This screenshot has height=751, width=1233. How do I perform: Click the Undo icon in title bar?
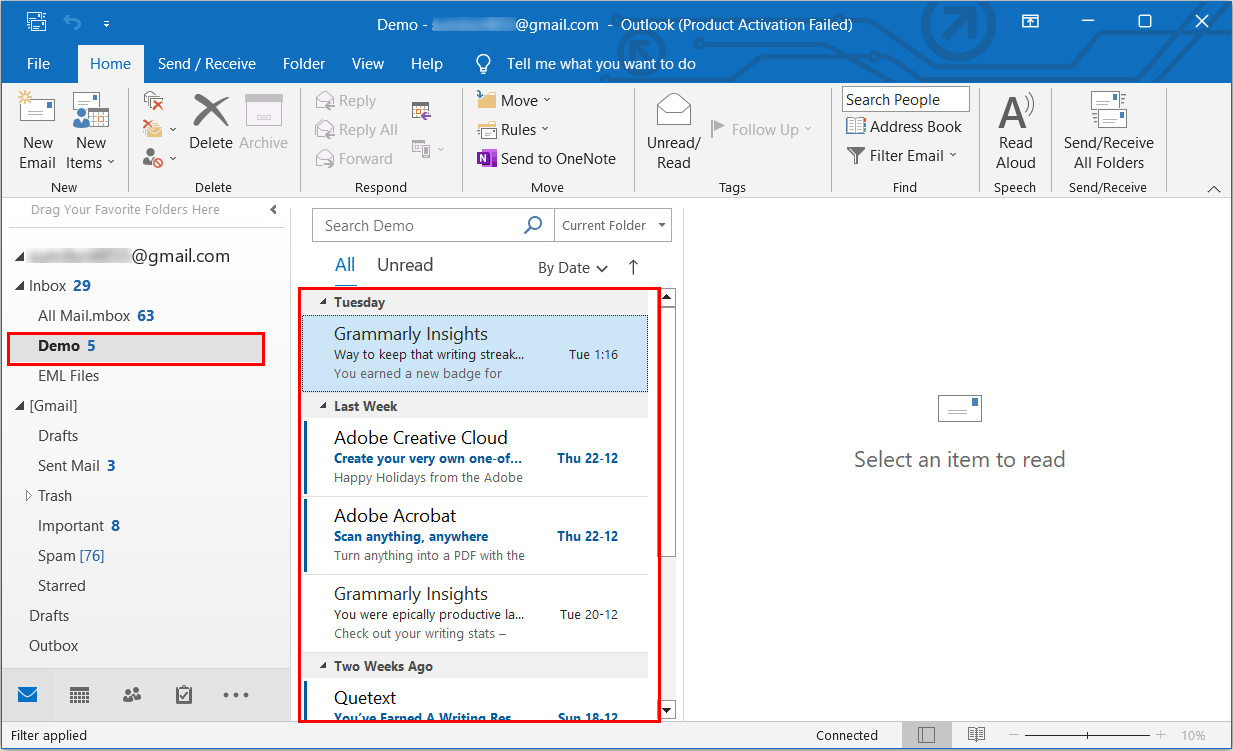72,22
